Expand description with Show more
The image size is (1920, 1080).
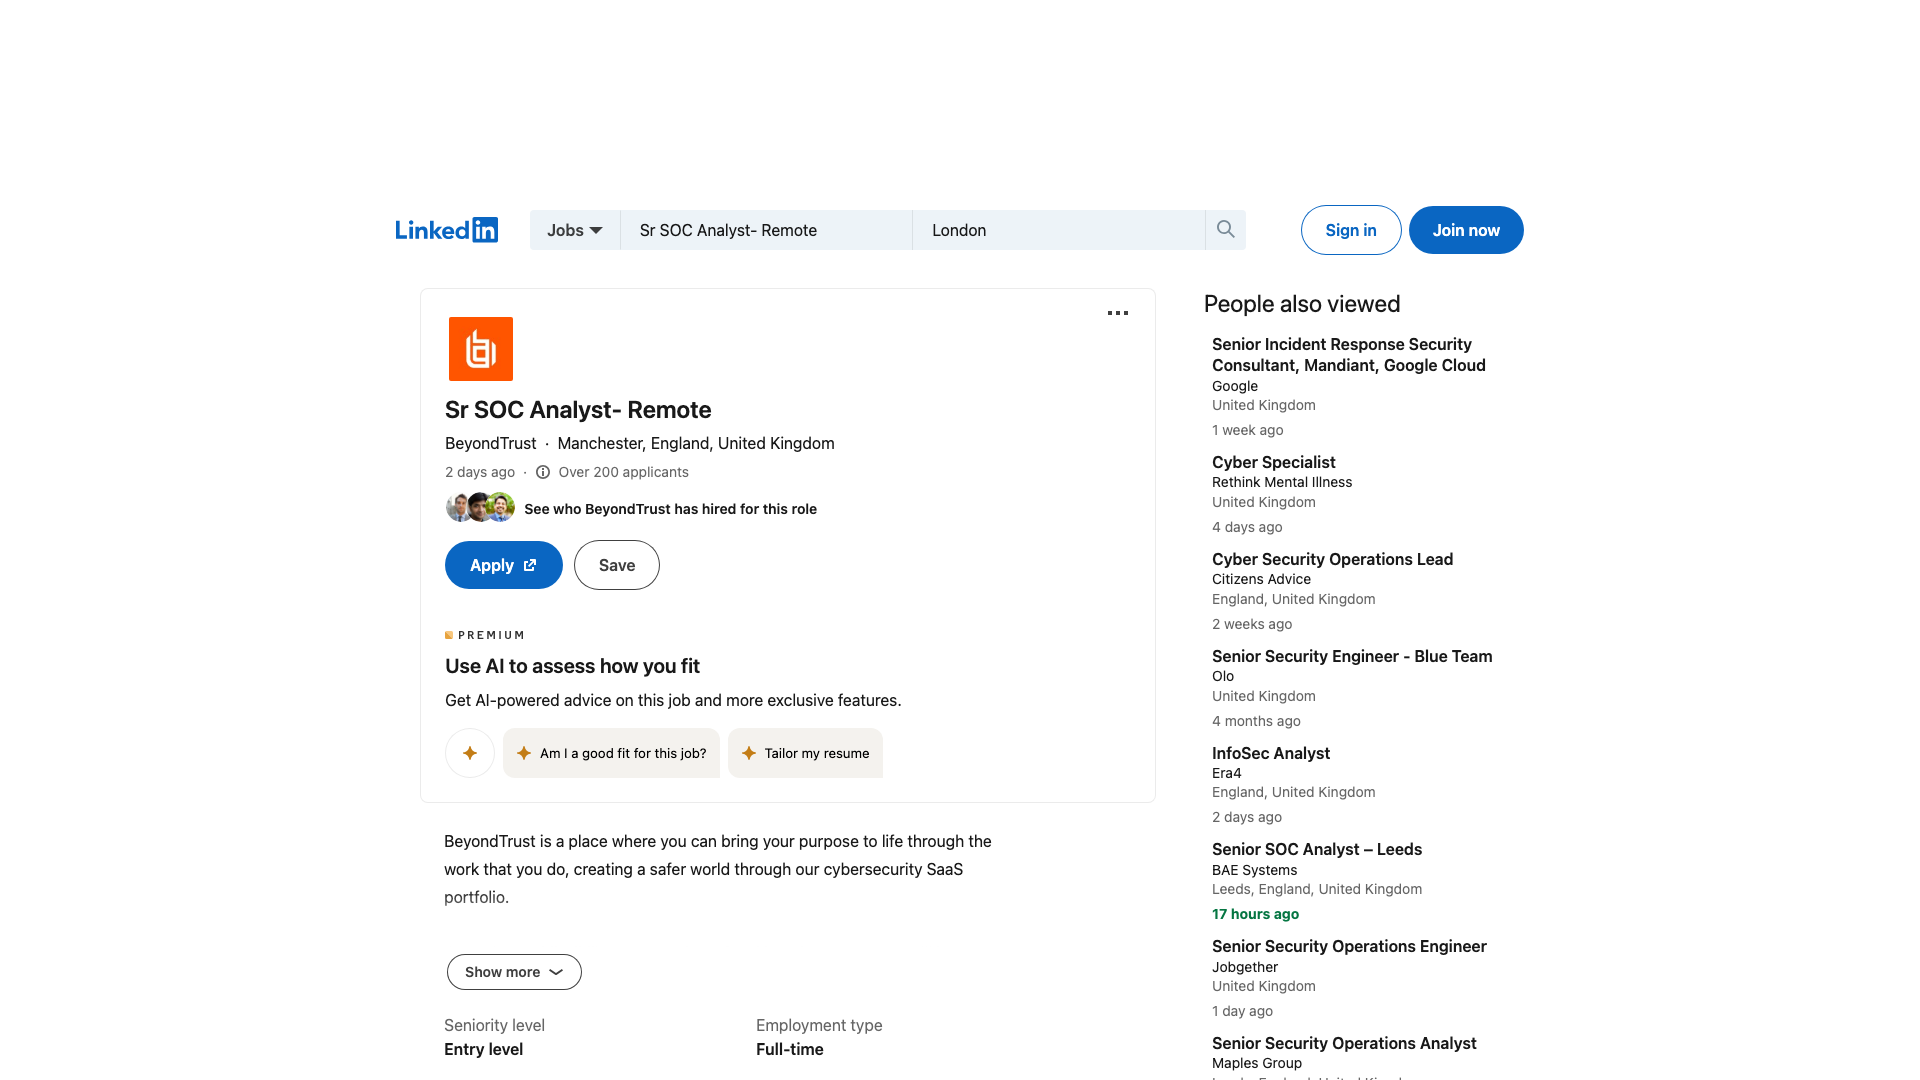(x=514, y=972)
